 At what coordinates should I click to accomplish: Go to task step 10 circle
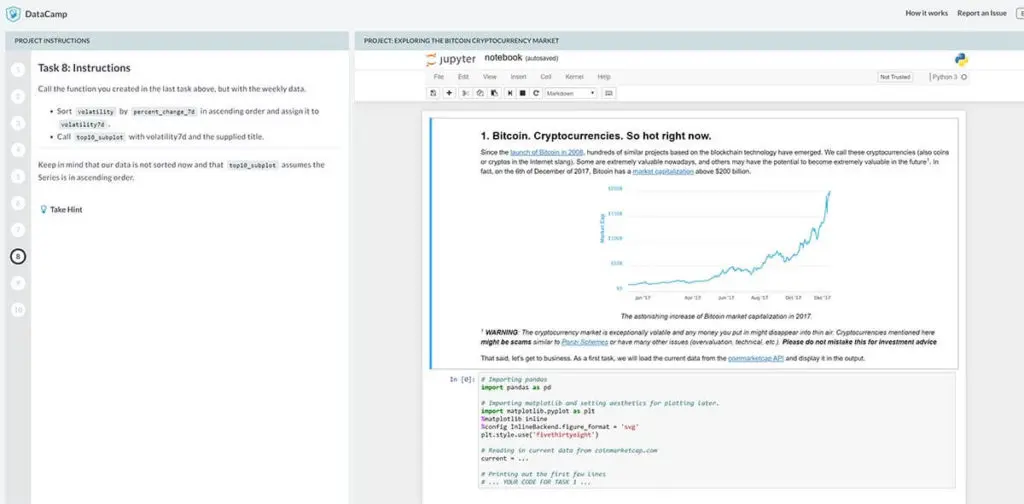click(x=18, y=310)
